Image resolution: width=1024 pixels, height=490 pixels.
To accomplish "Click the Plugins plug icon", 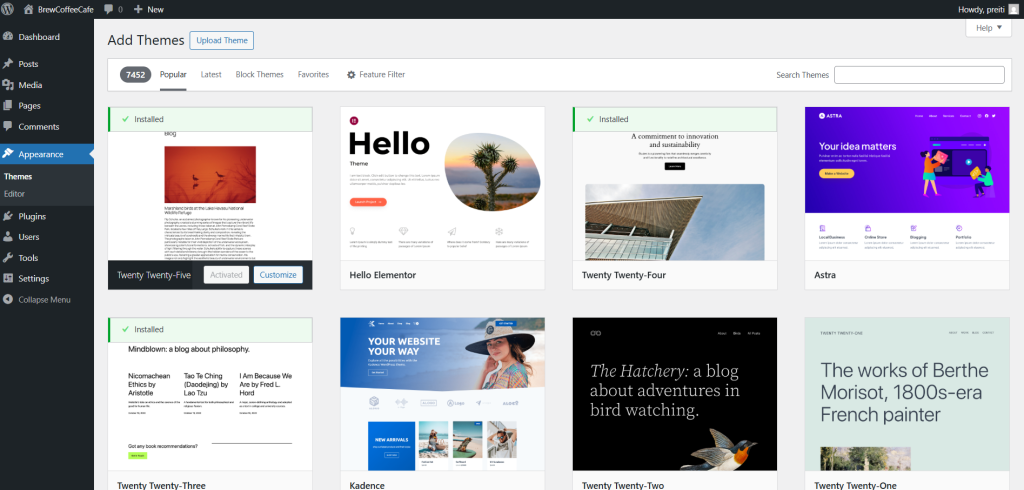I will (8, 216).
